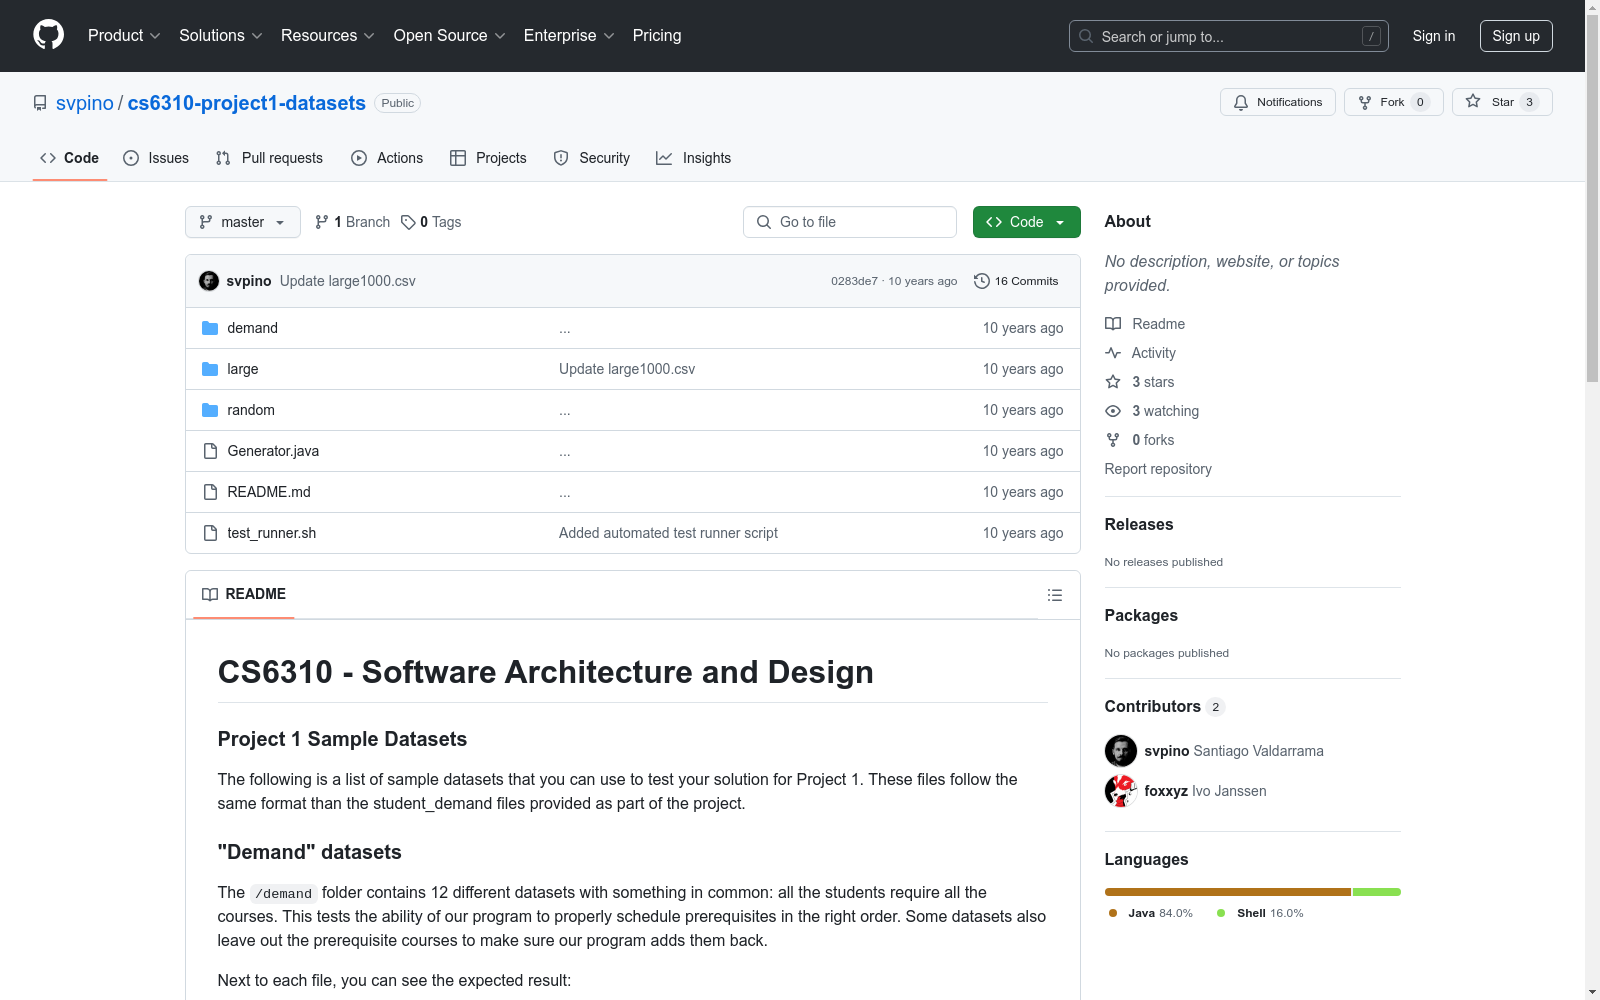Open the svpino owner link
The width and height of the screenshot is (1600, 1000).
[x=85, y=103]
